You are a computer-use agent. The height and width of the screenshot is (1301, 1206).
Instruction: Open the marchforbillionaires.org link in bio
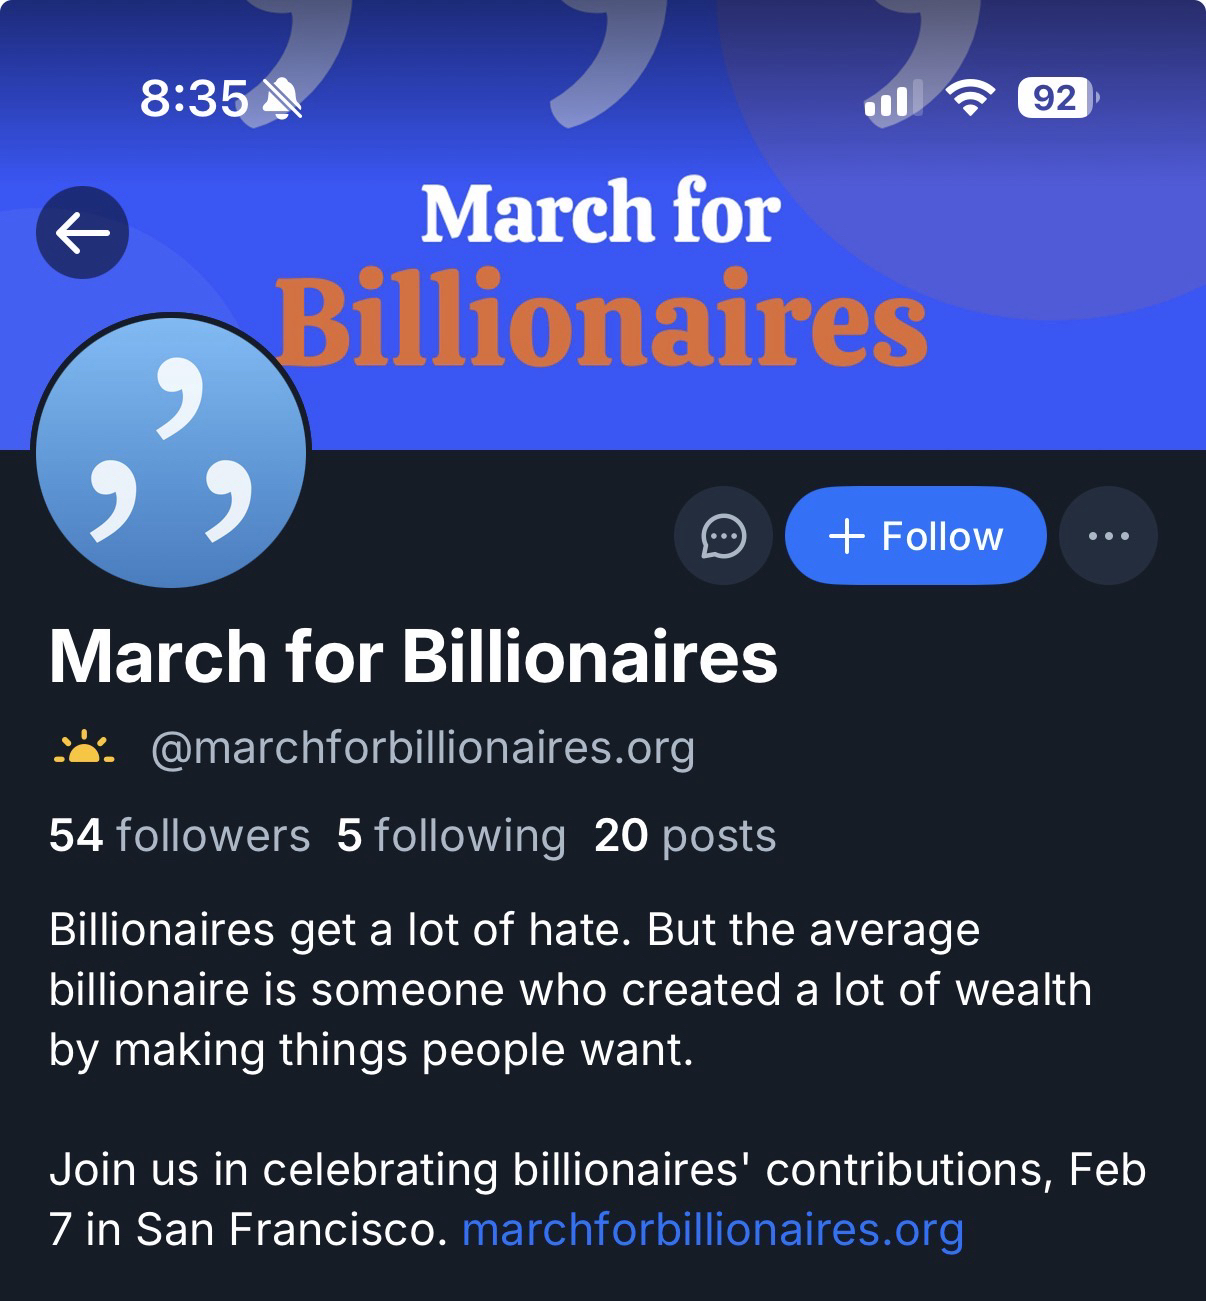click(712, 1229)
